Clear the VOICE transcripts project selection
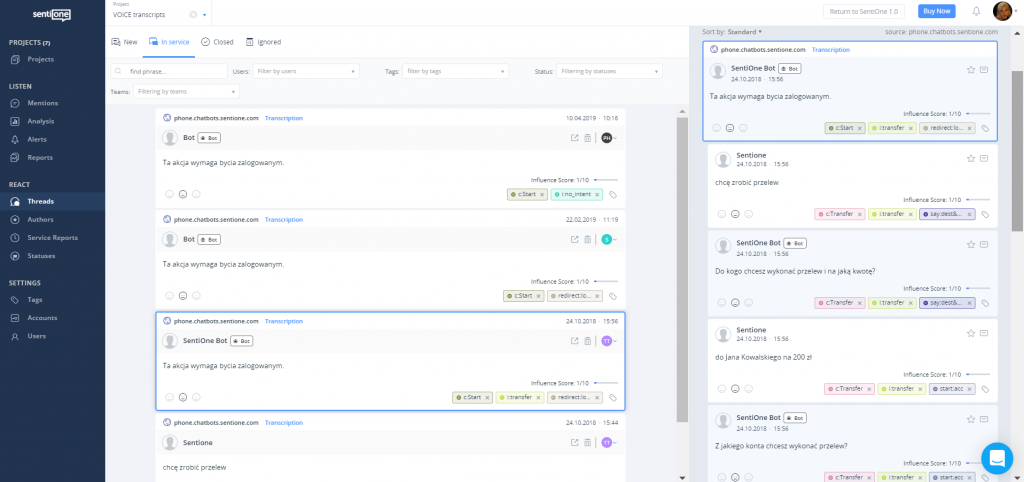The width and height of the screenshot is (1024, 482). (193, 15)
